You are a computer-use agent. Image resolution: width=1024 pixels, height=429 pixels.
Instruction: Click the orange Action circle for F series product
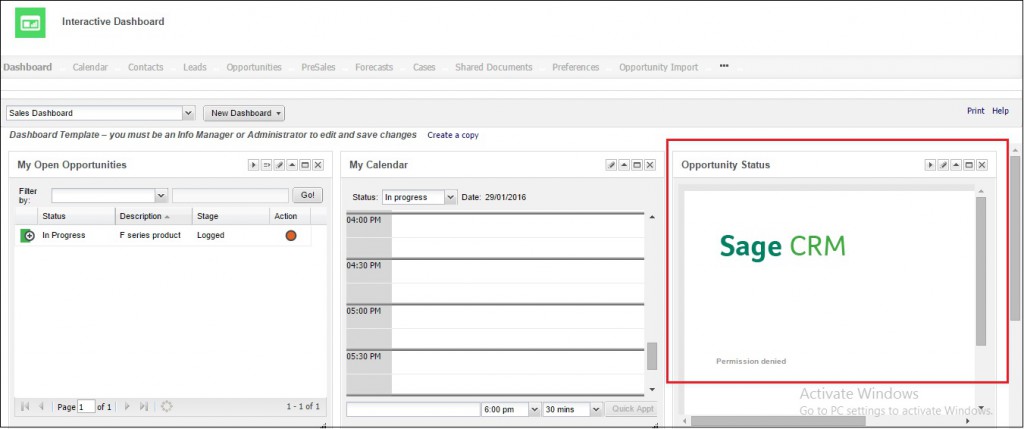[291, 236]
